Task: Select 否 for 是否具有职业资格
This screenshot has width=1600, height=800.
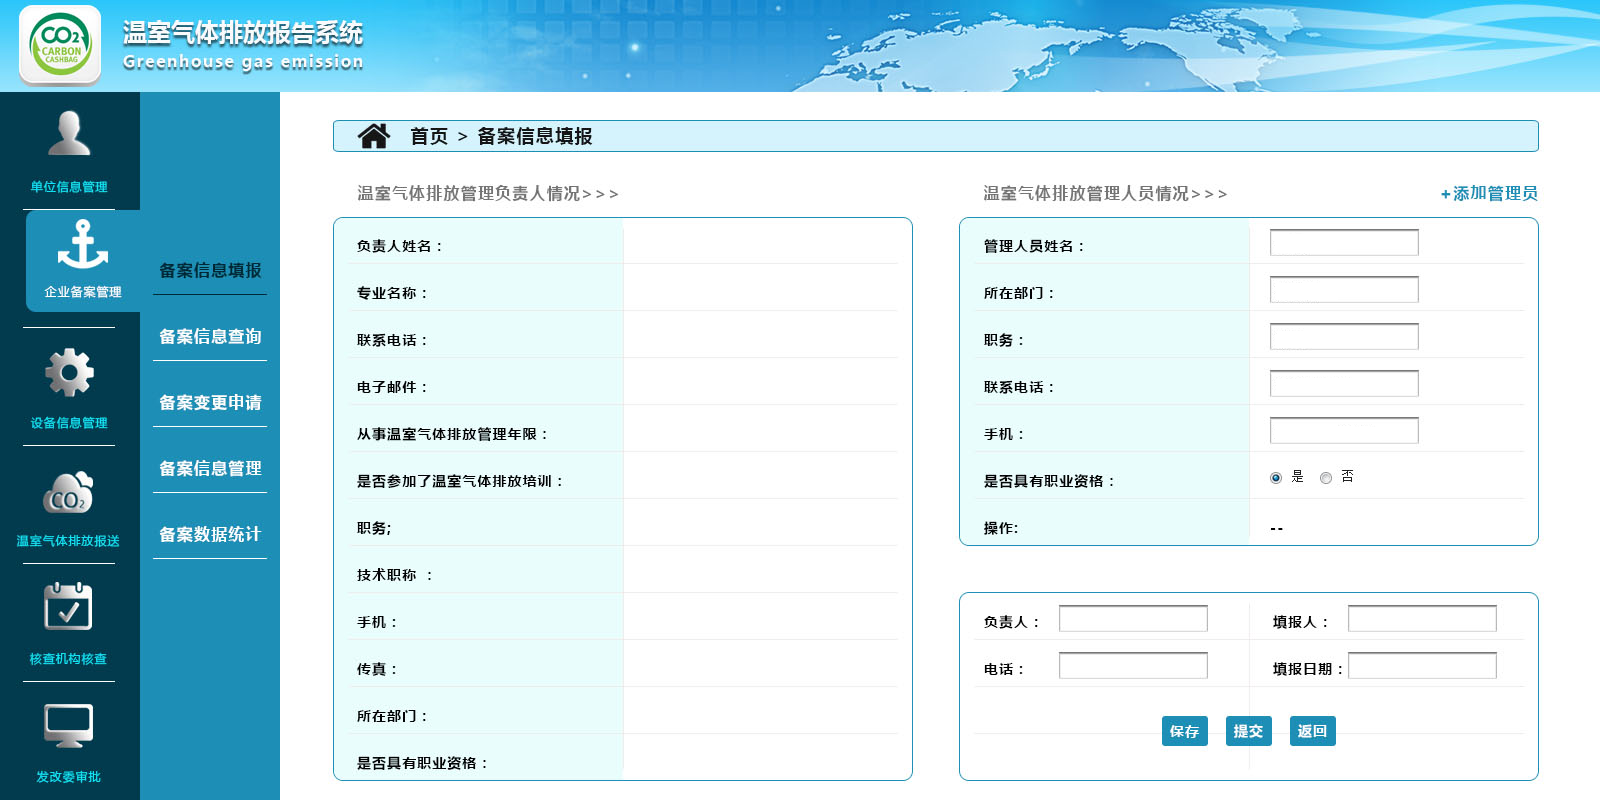Action: click(x=1326, y=478)
